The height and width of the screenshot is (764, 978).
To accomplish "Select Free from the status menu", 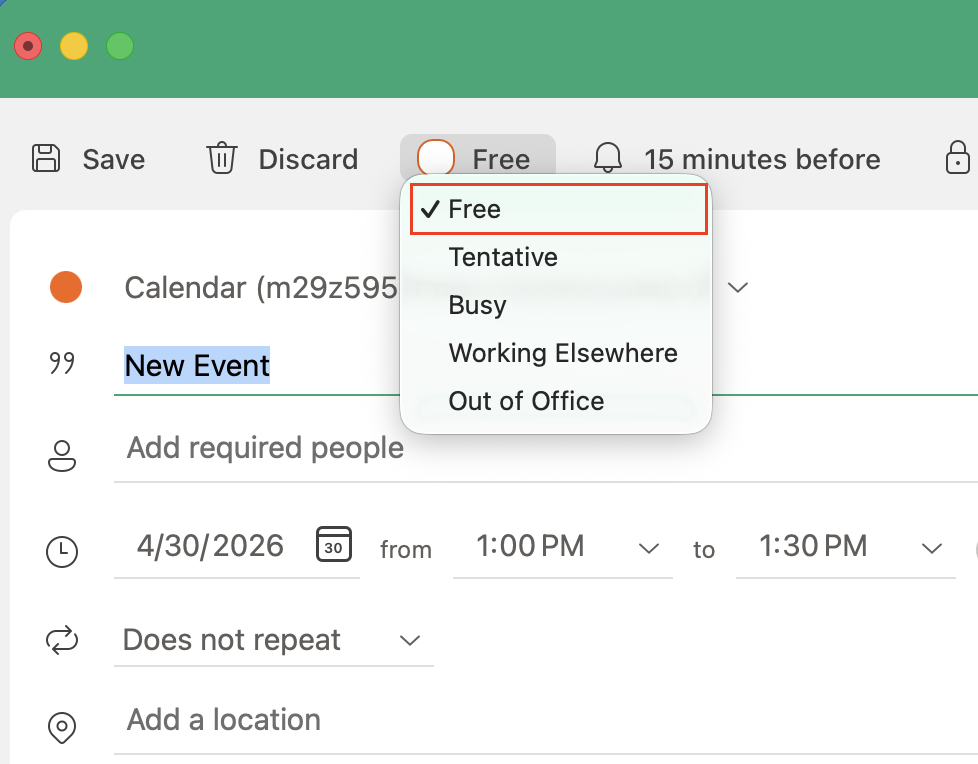I will (x=559, y=210).
